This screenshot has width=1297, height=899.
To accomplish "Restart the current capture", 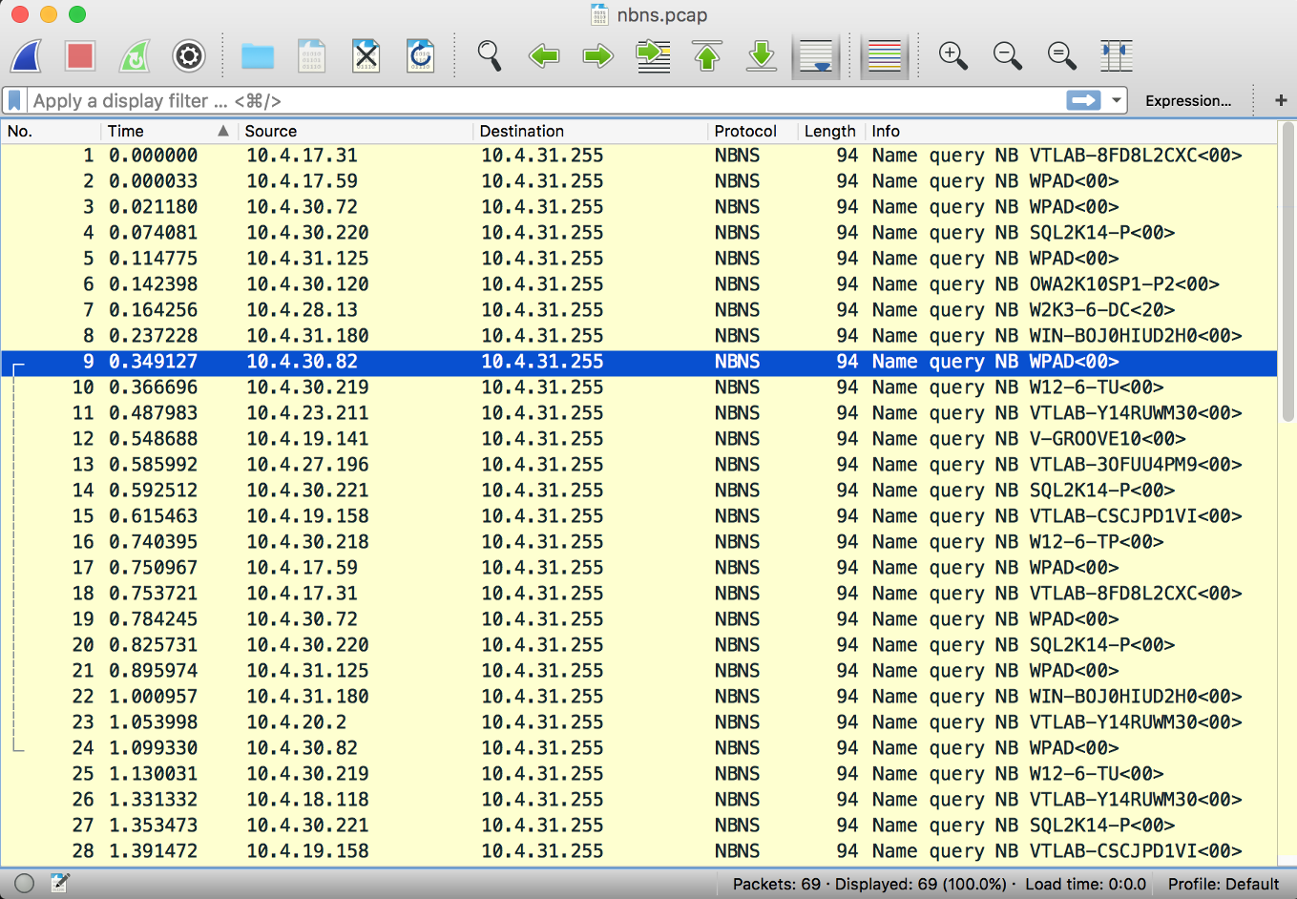I will pyautogui.click(x=134, y=56).
